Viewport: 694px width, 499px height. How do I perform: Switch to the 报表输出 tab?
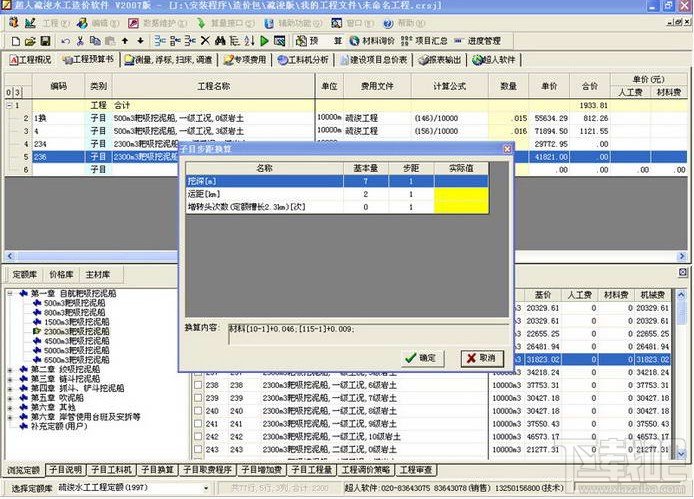point(440,60)
